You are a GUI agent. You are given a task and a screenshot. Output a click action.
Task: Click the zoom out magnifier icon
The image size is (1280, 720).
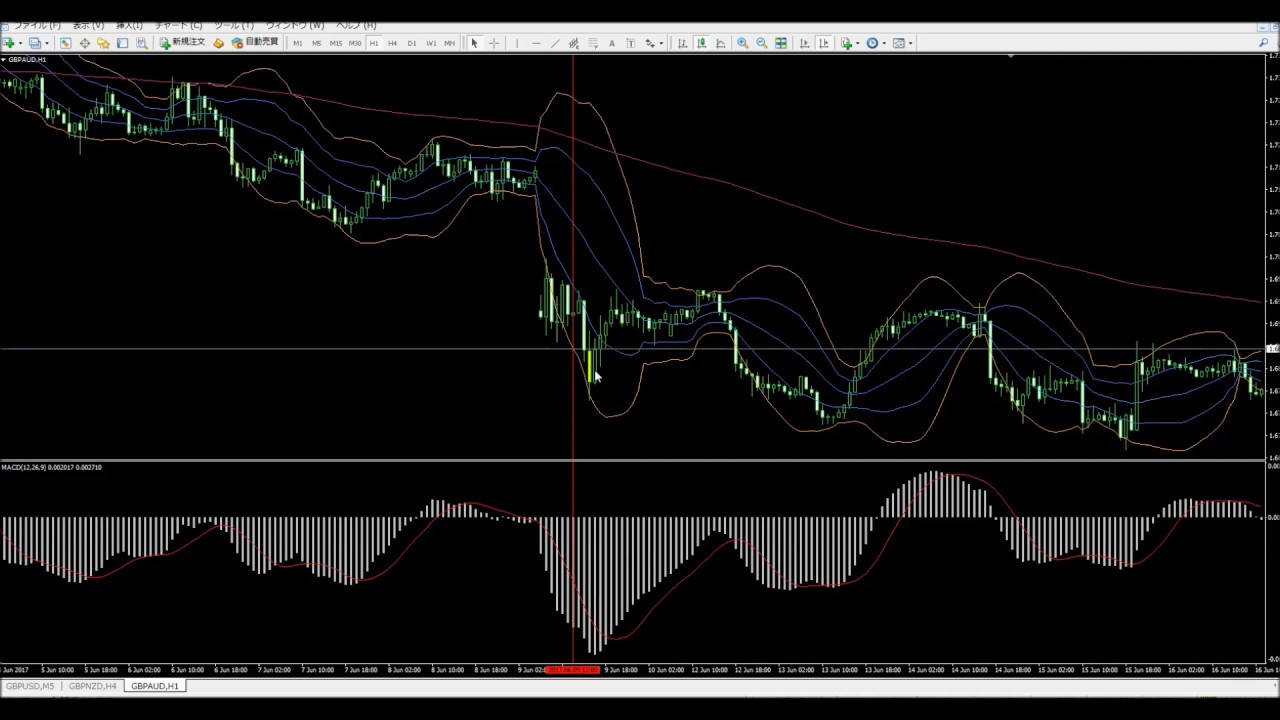point(761,43)
